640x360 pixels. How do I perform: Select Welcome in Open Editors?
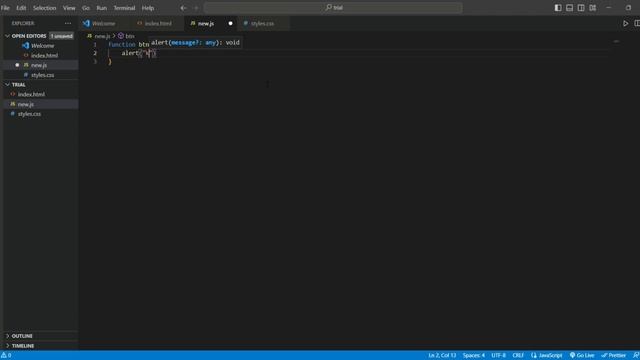coord(42,46)
